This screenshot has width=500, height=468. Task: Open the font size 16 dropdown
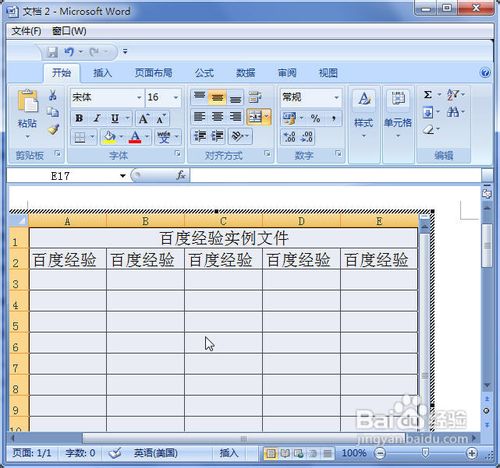tap(176, 97)
